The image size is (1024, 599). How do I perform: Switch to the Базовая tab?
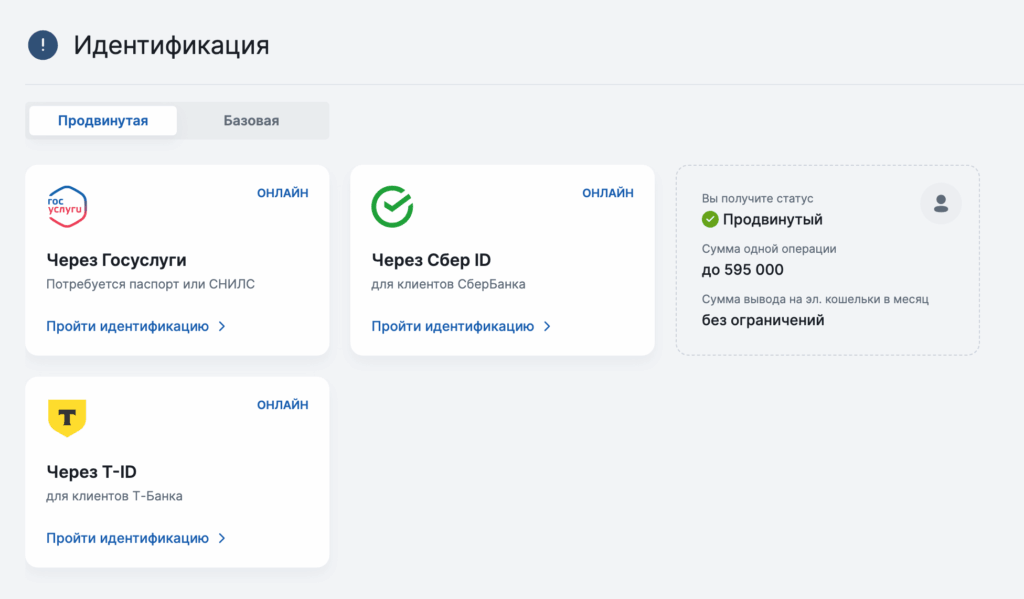[x=251, y=120]
